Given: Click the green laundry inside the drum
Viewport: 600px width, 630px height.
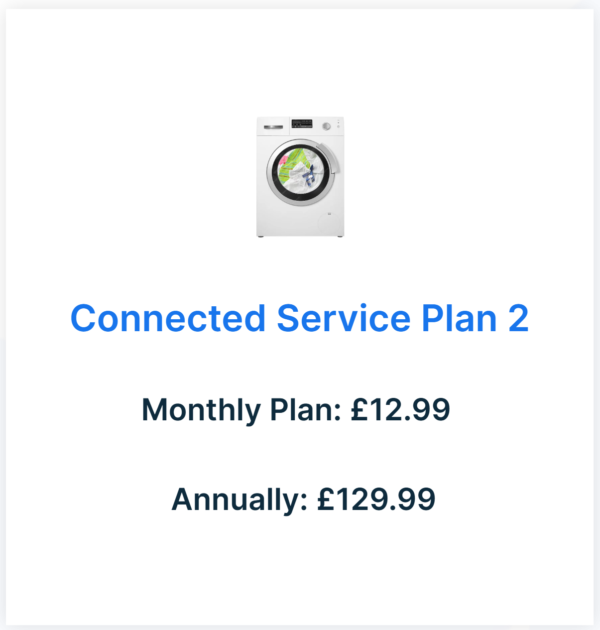Looking at the screenshot, I should tap(293, 162).
